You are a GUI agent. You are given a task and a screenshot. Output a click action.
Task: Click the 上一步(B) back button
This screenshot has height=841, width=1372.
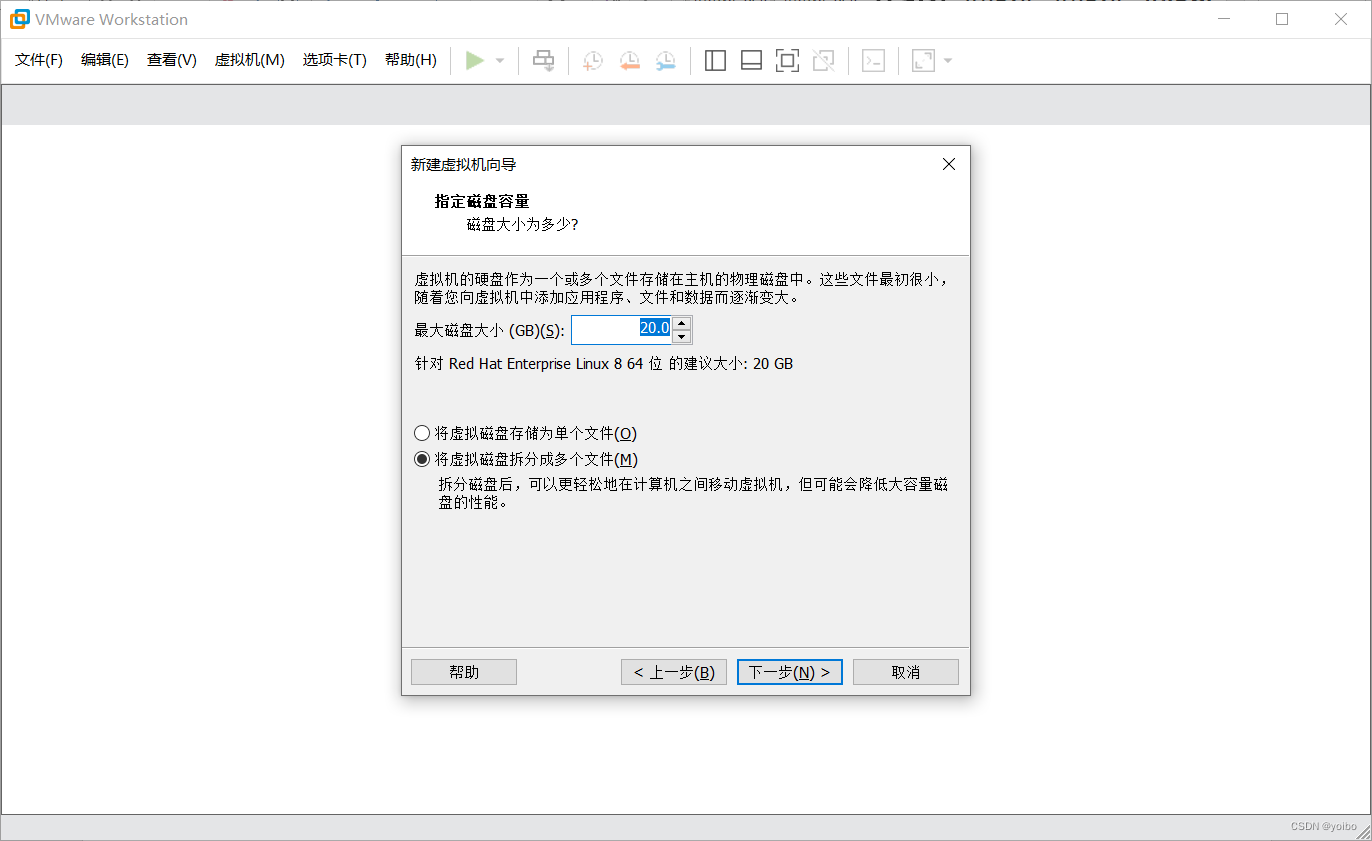[x=674, y=672]
